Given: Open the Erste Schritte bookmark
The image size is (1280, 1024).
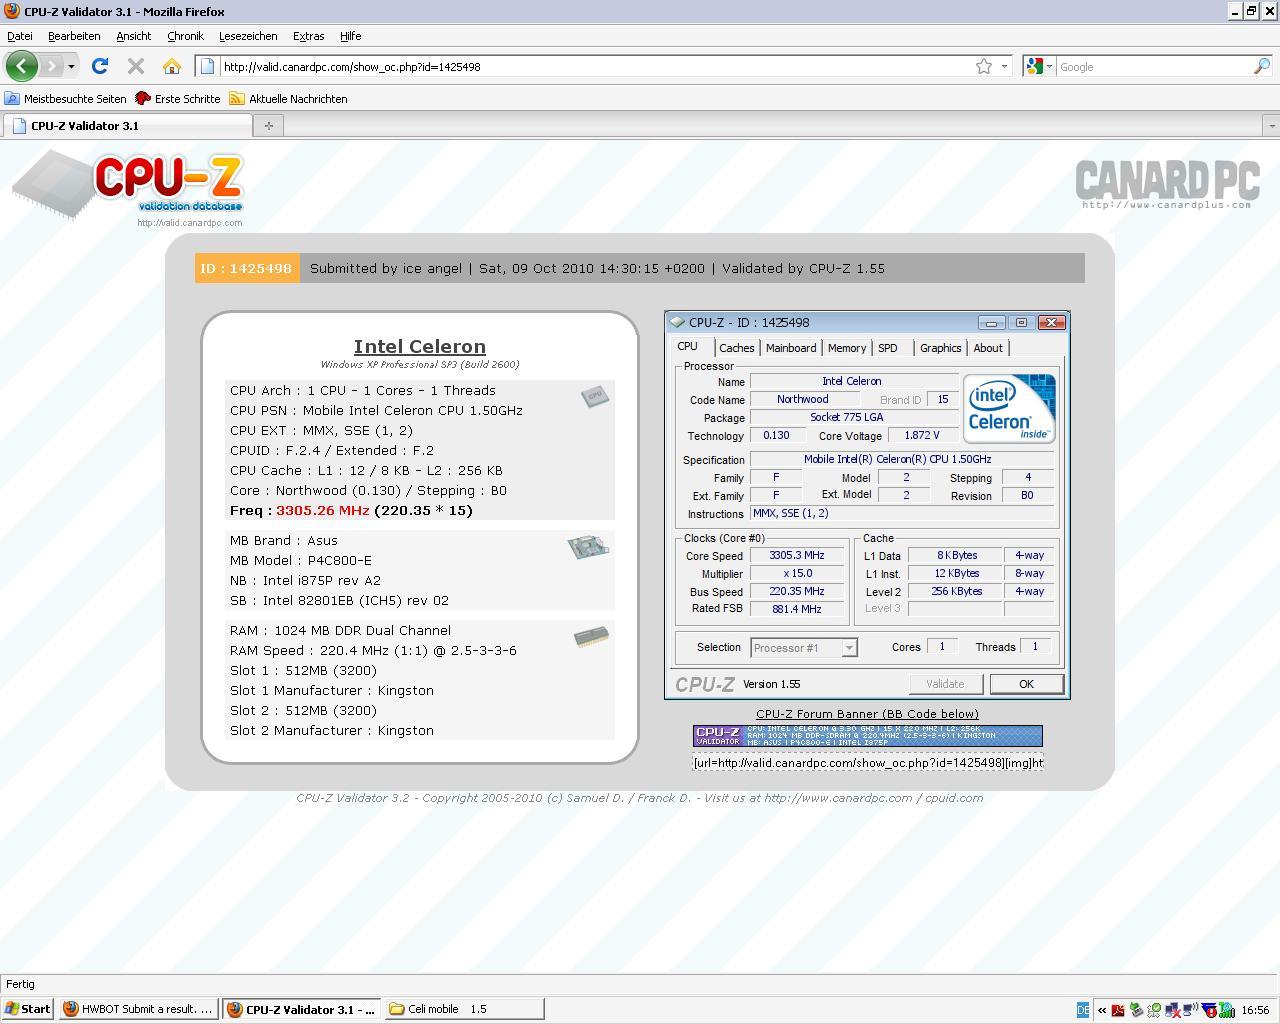Looking at the screenshot, I should [x=178, y=99].
